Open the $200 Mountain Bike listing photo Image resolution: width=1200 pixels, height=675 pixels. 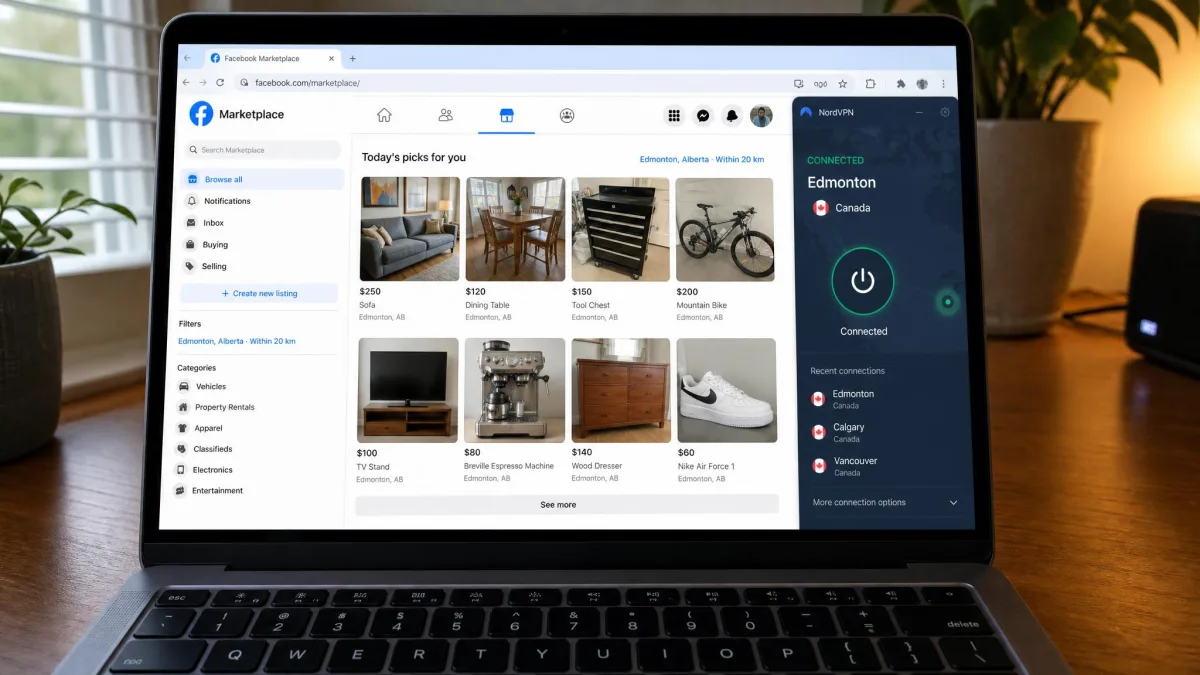click(x=725, y=230)
